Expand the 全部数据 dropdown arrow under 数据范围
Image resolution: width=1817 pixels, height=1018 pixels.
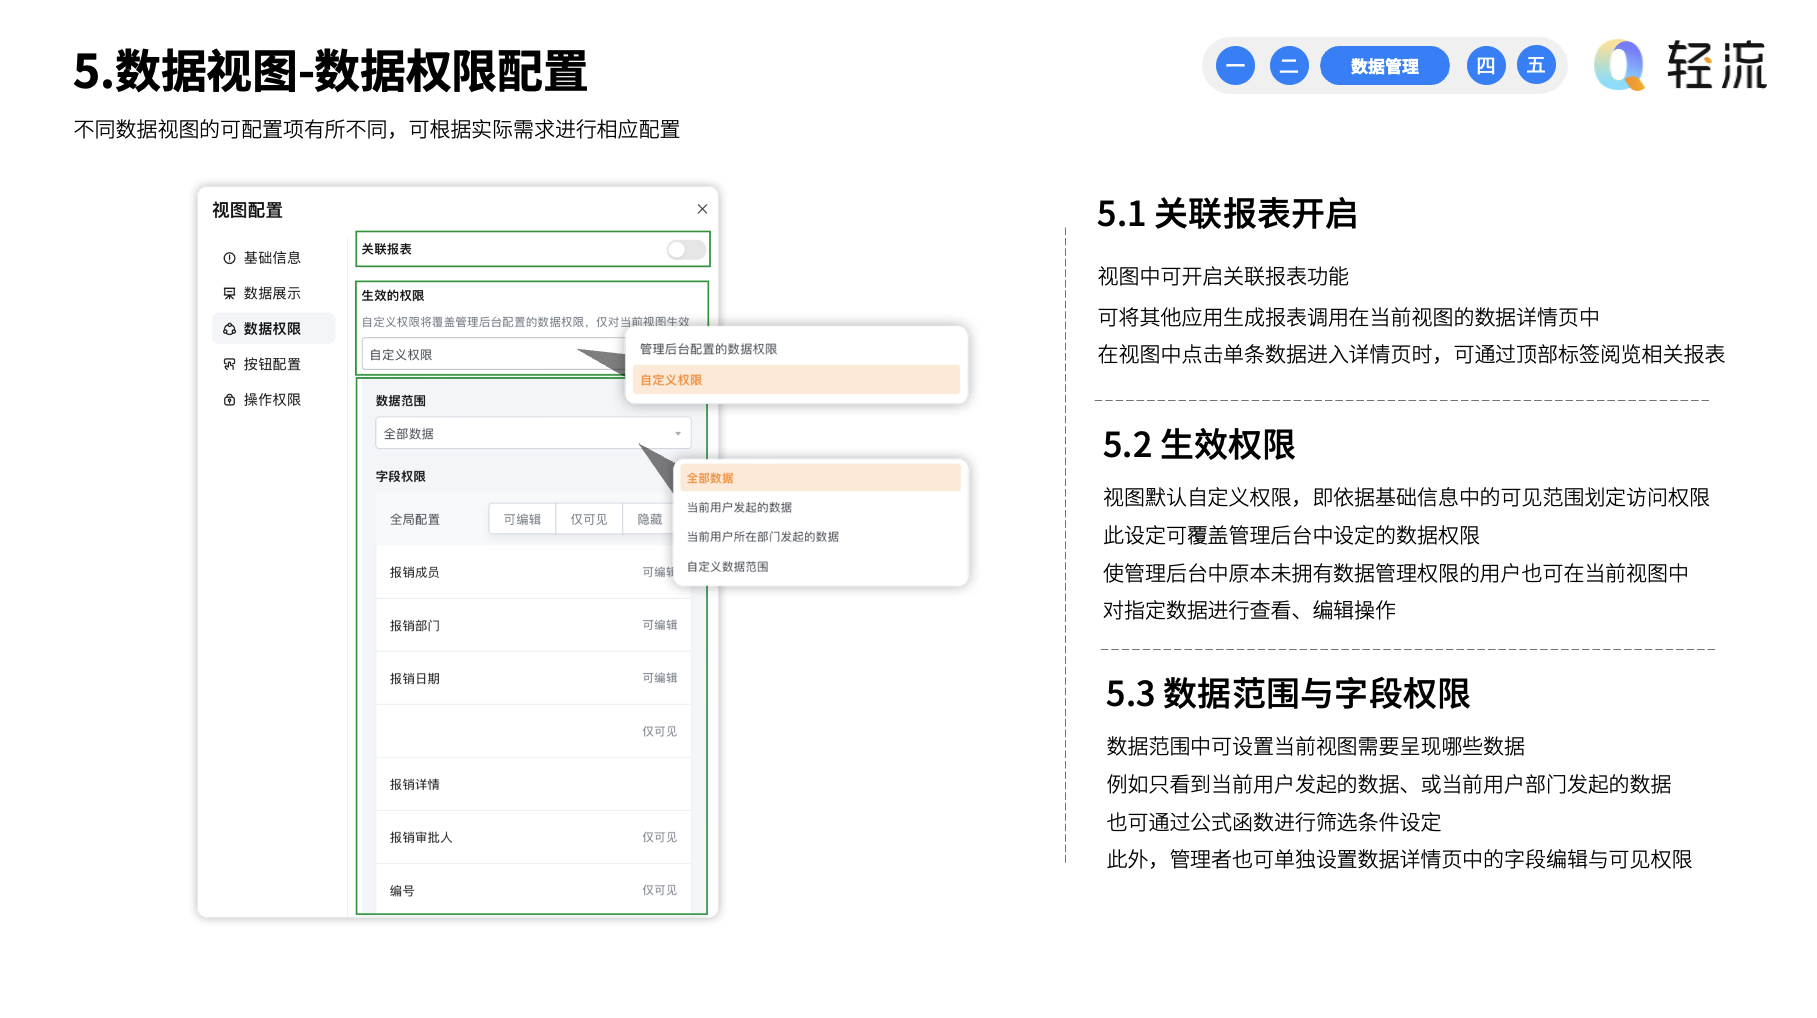click(677, 434)
